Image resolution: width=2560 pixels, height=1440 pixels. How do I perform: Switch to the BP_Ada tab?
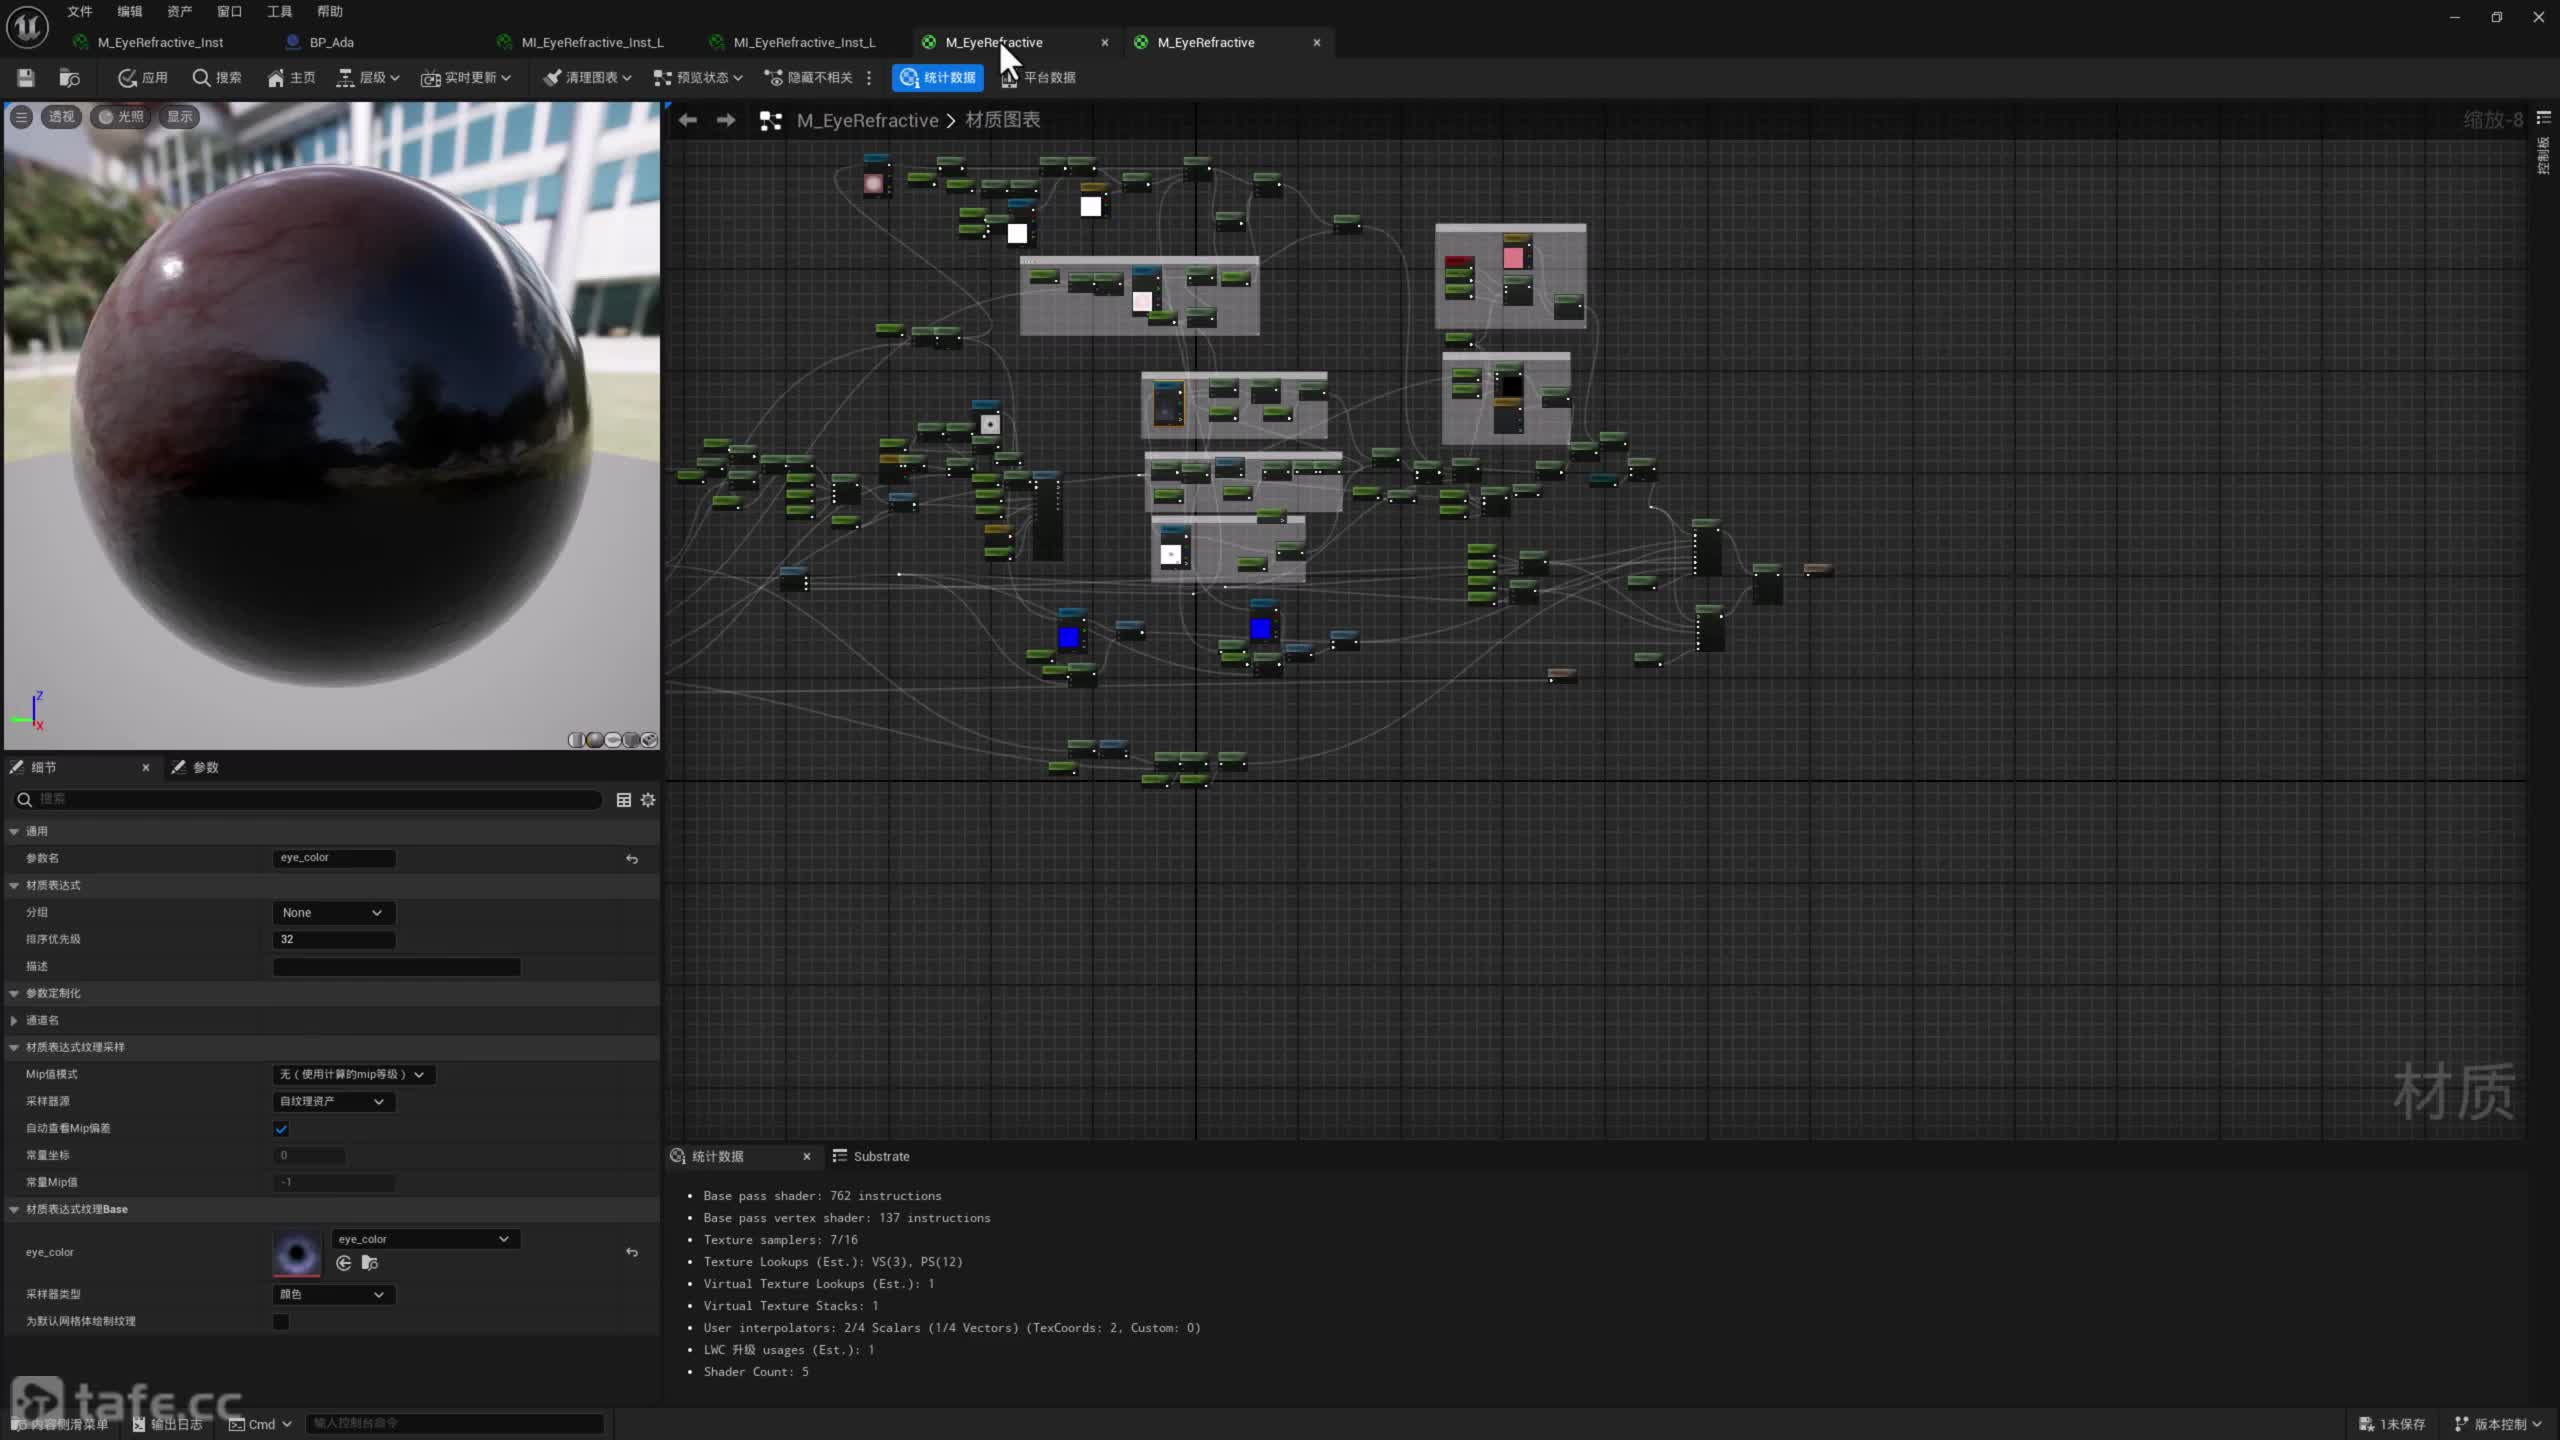331,42
